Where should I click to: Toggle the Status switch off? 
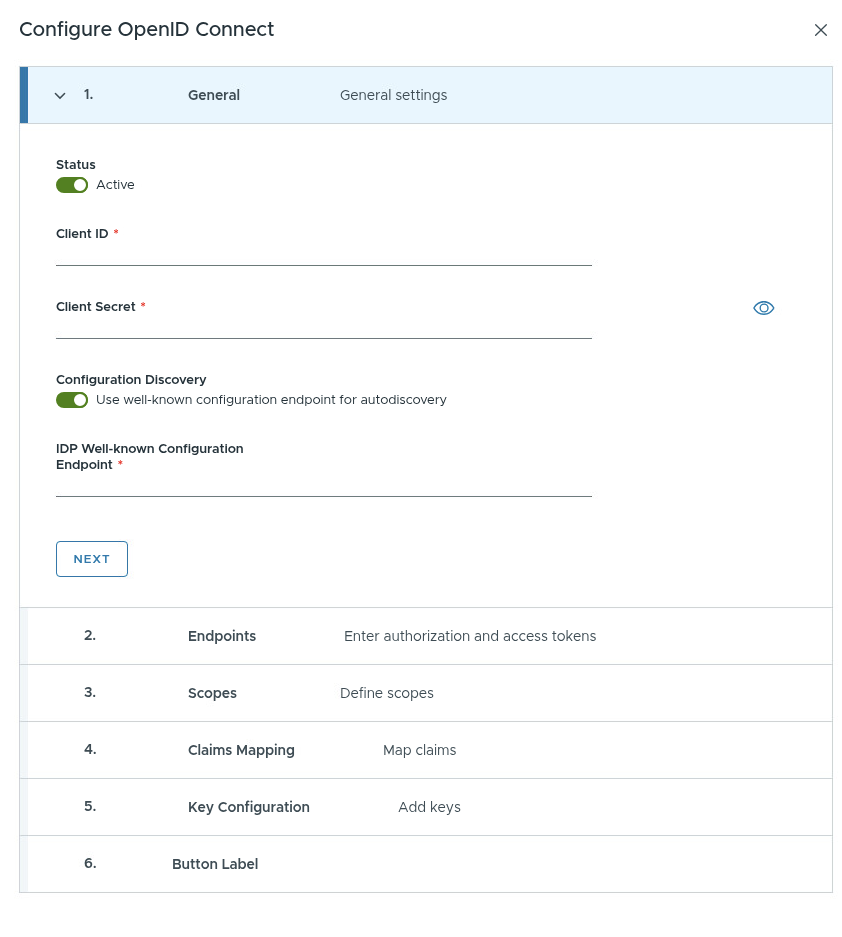(x=72, y=185)
